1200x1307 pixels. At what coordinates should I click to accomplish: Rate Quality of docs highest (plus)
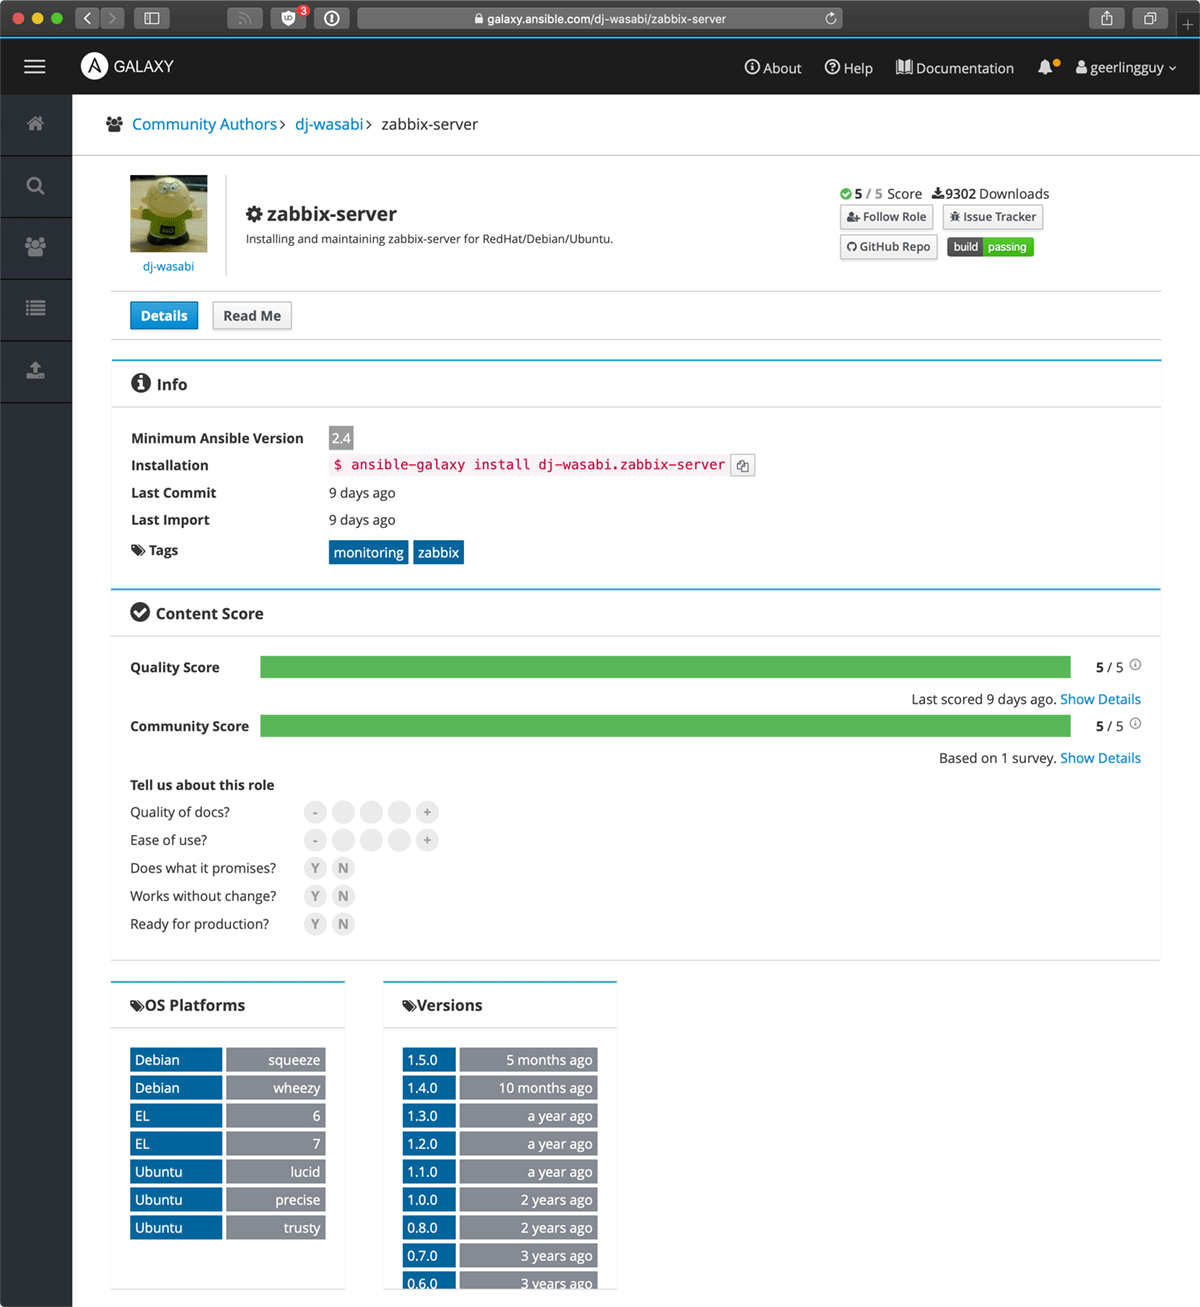coord(427,812)
